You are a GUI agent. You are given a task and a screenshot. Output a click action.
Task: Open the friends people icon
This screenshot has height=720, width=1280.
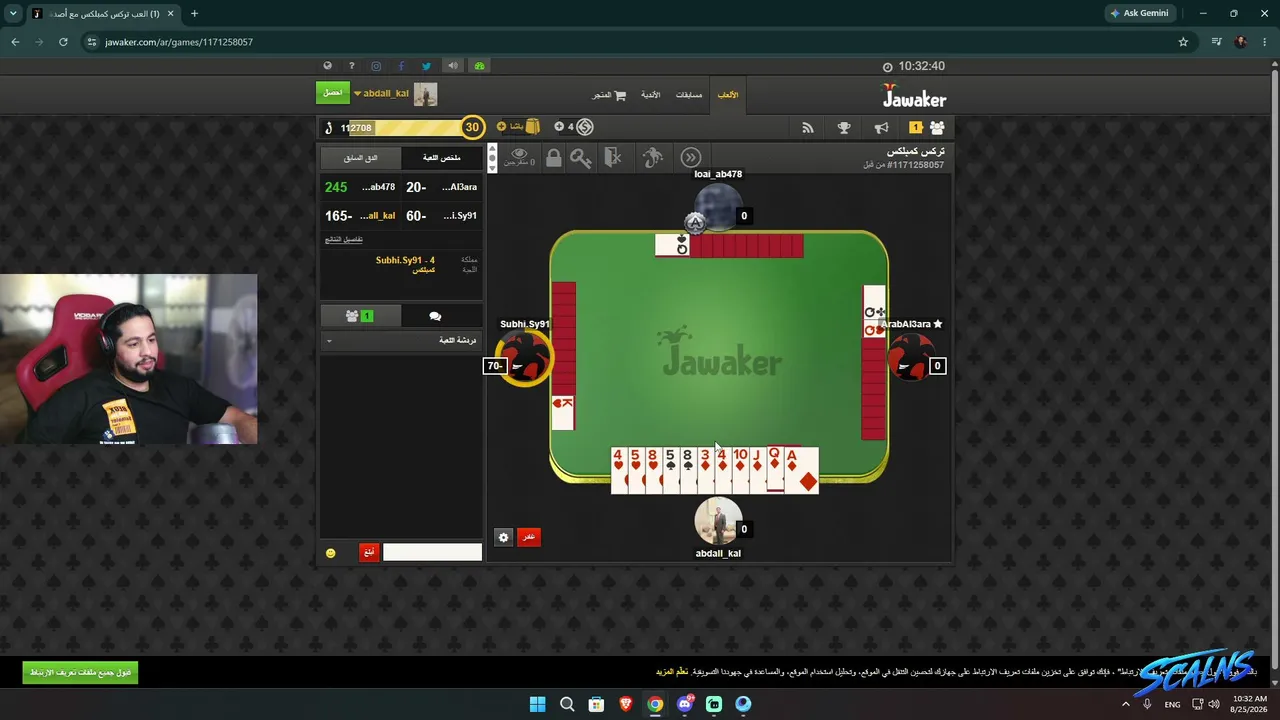937,127
